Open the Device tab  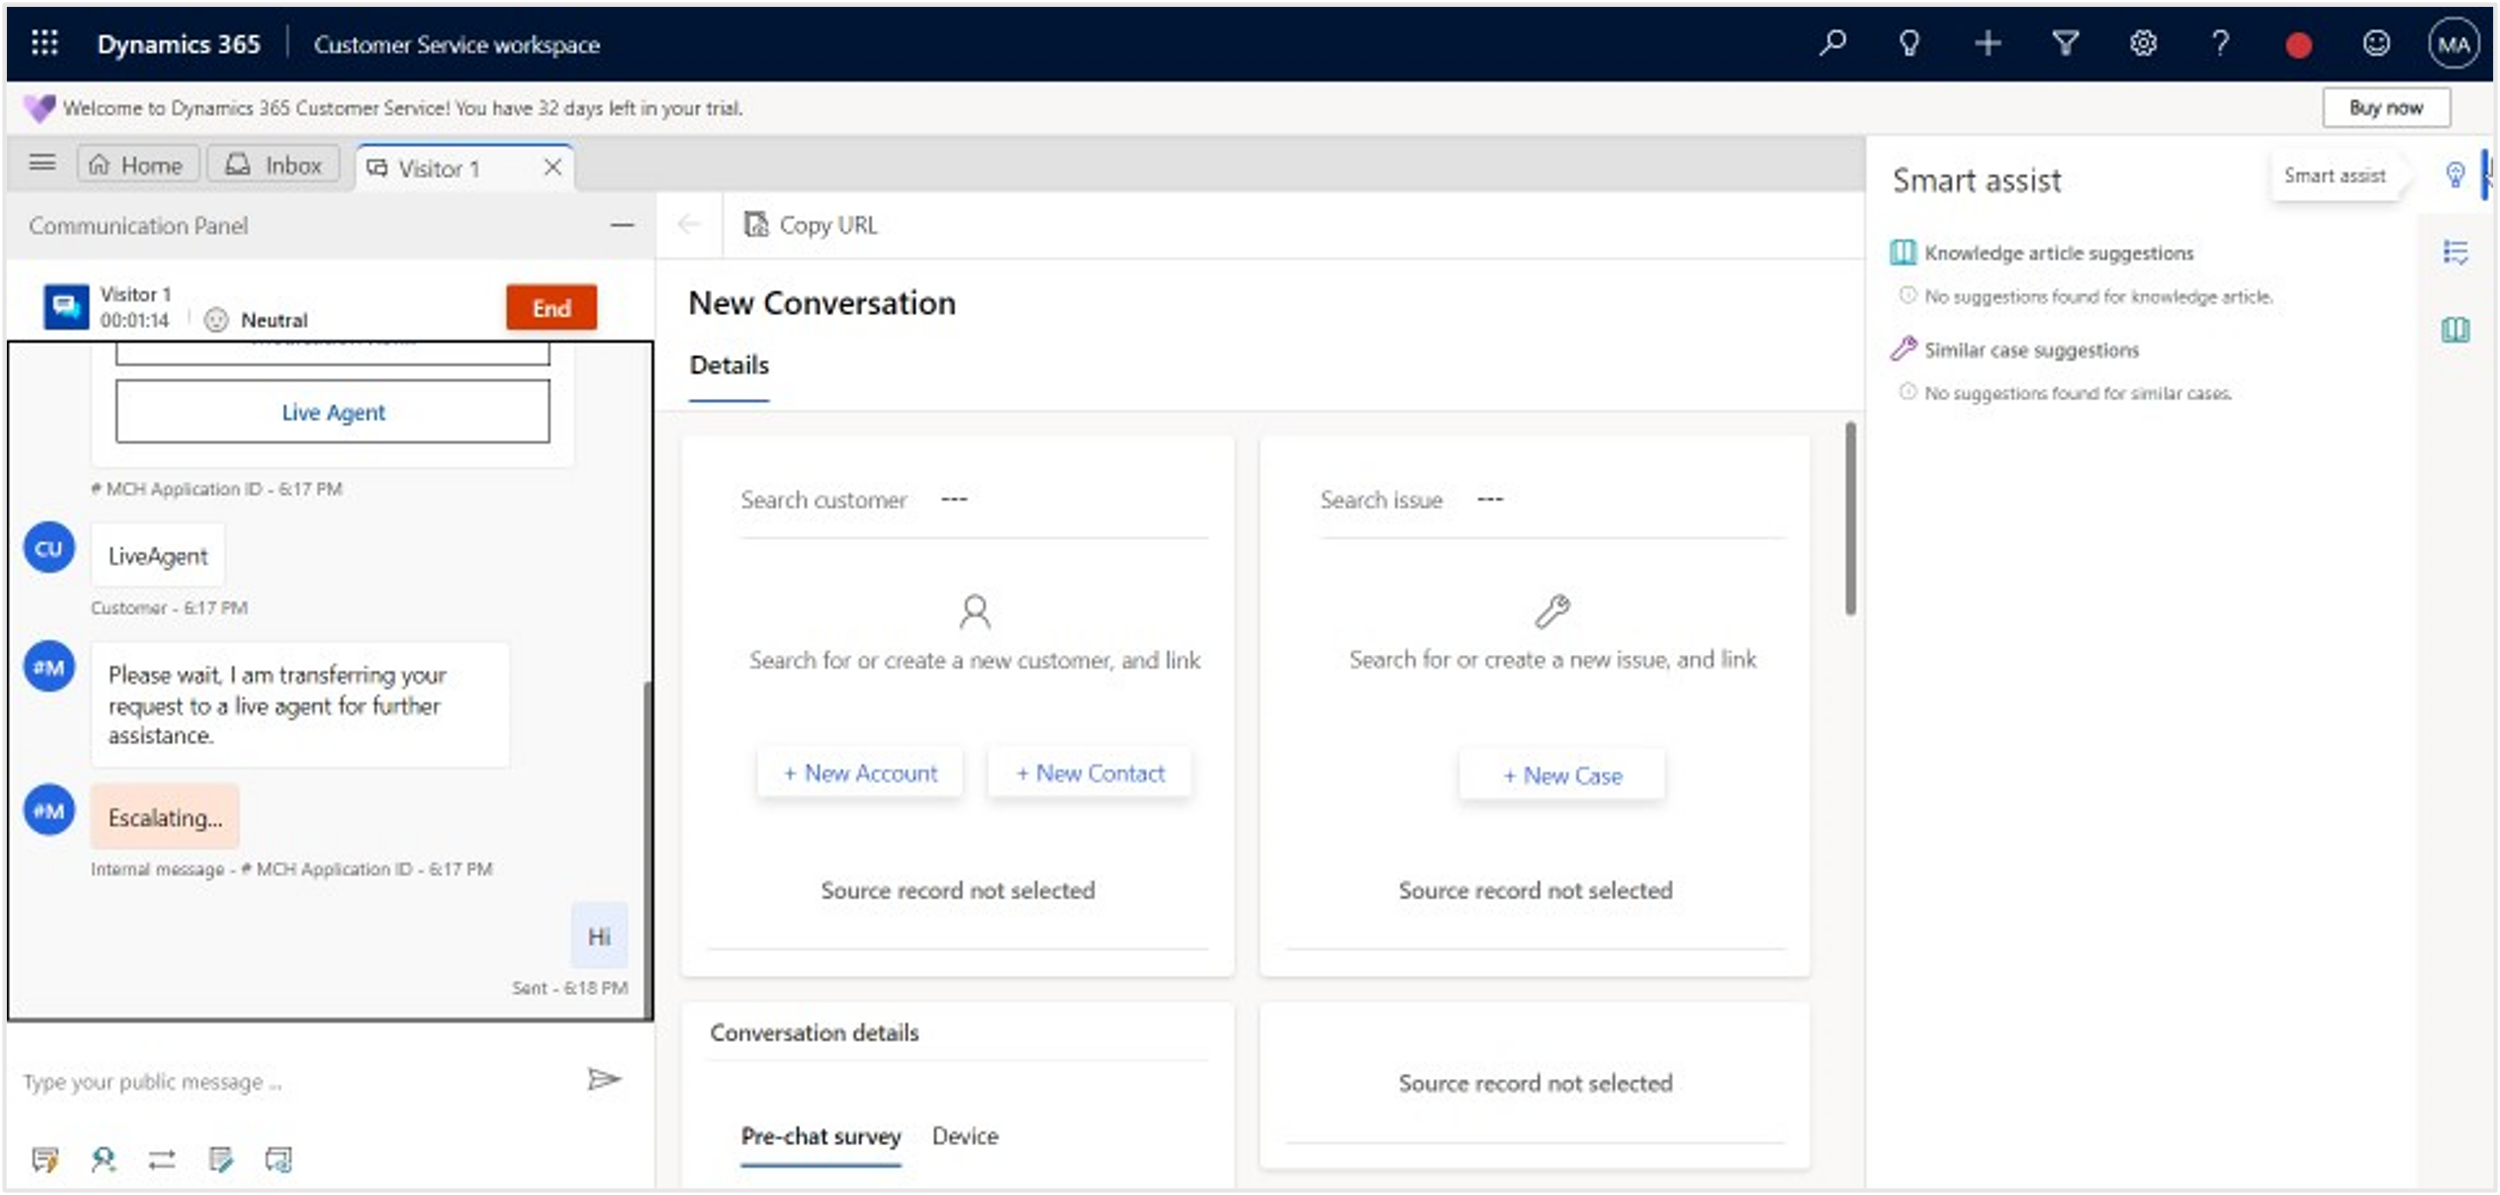(965, 1136)
